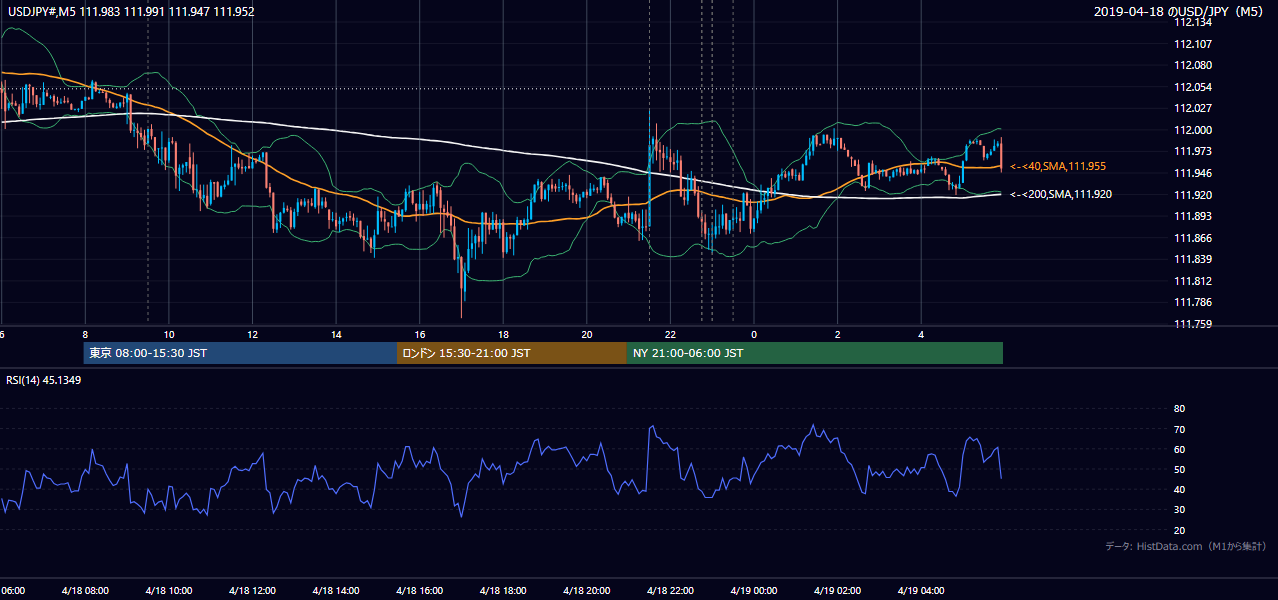
Task: Click the 112.107 price axis value
Action: tap(1193, 44)
